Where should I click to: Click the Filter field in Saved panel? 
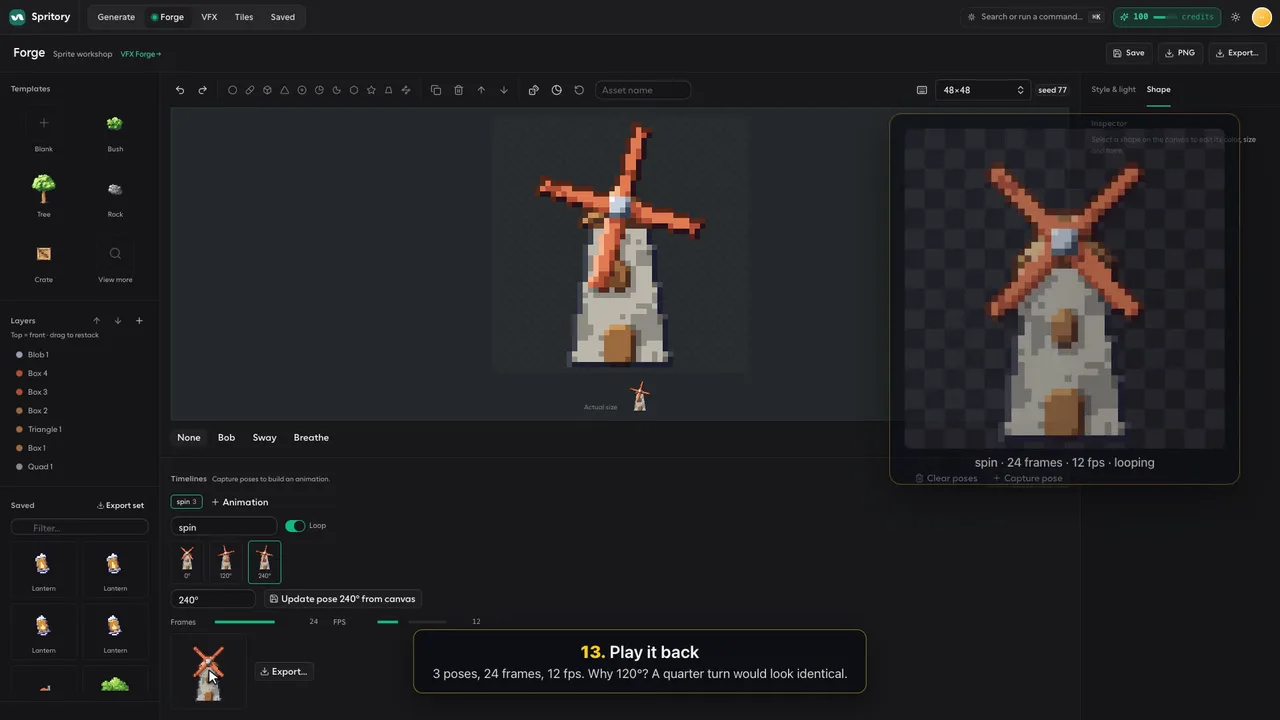(x=80, y=528)
